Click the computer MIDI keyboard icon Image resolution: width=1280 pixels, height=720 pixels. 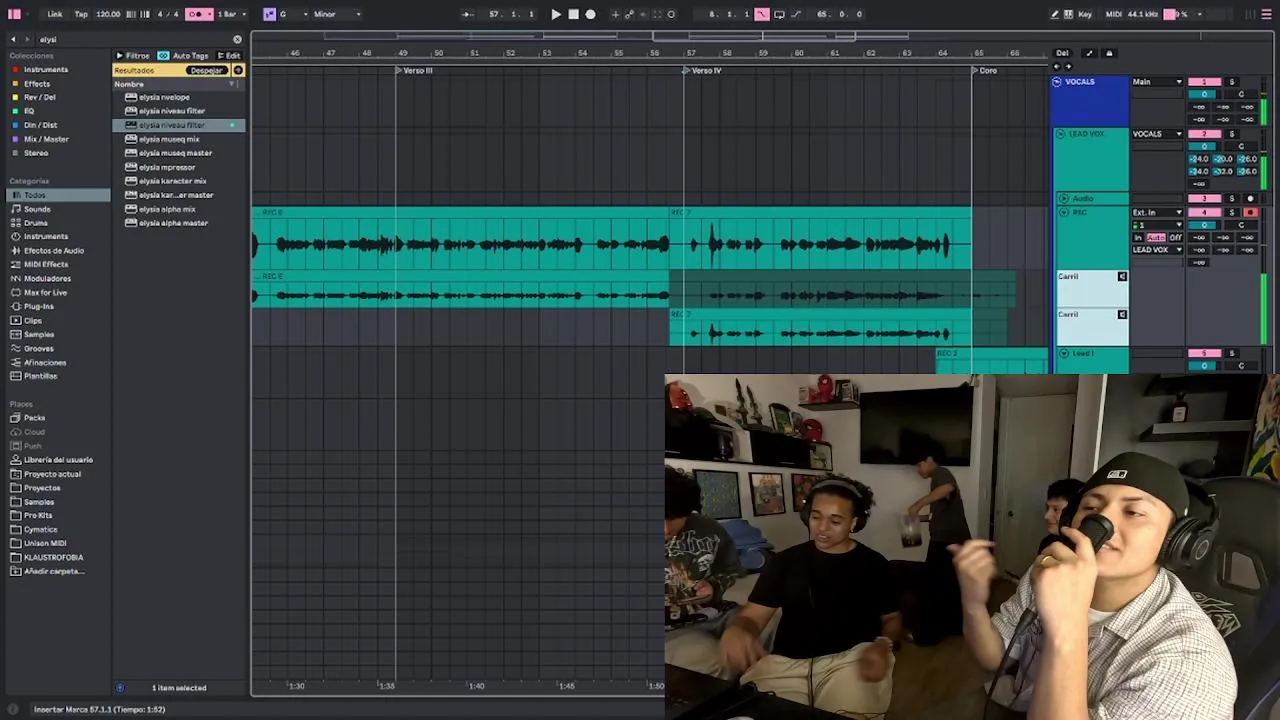coord(1069,14)
